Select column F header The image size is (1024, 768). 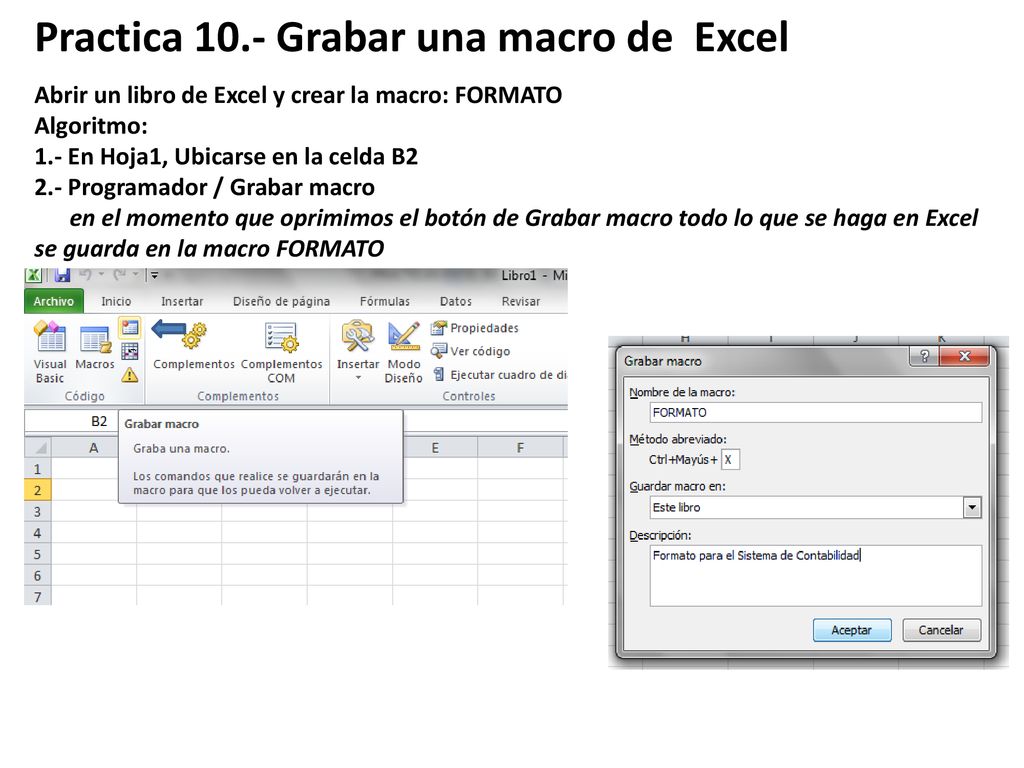click(520, 448)
